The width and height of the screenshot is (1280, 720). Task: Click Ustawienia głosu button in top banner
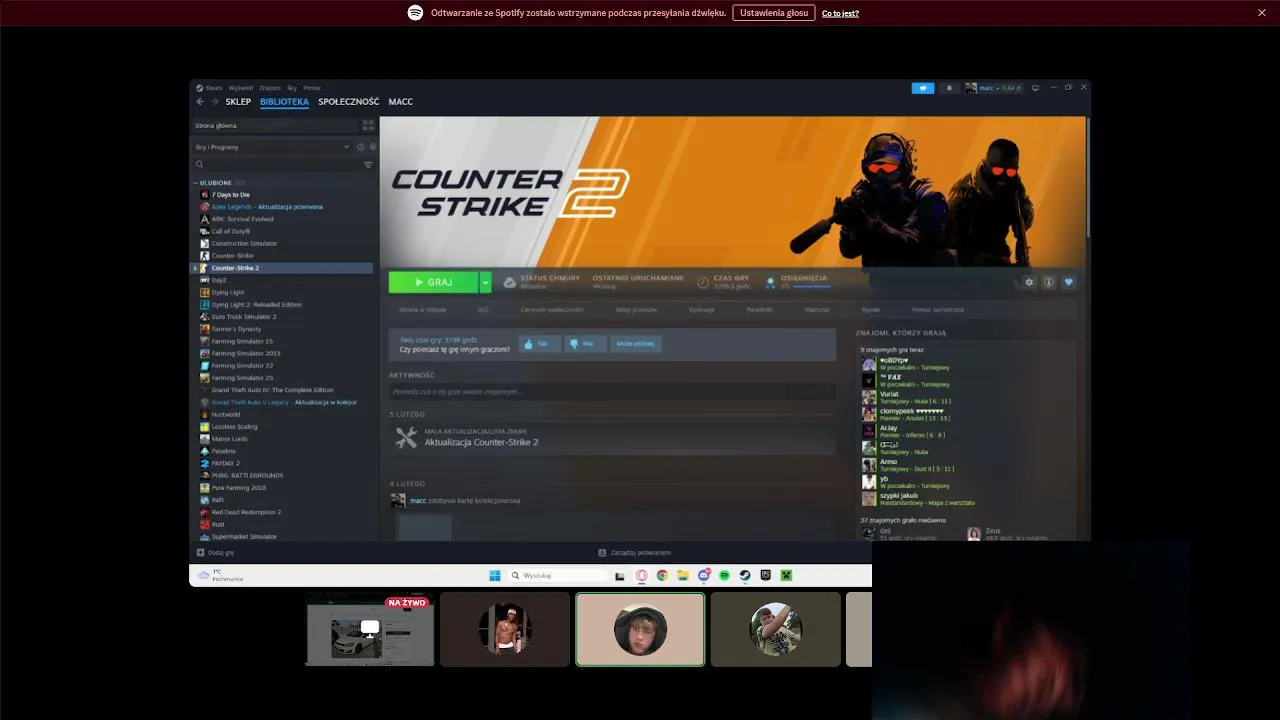click(x=774, y=13)
